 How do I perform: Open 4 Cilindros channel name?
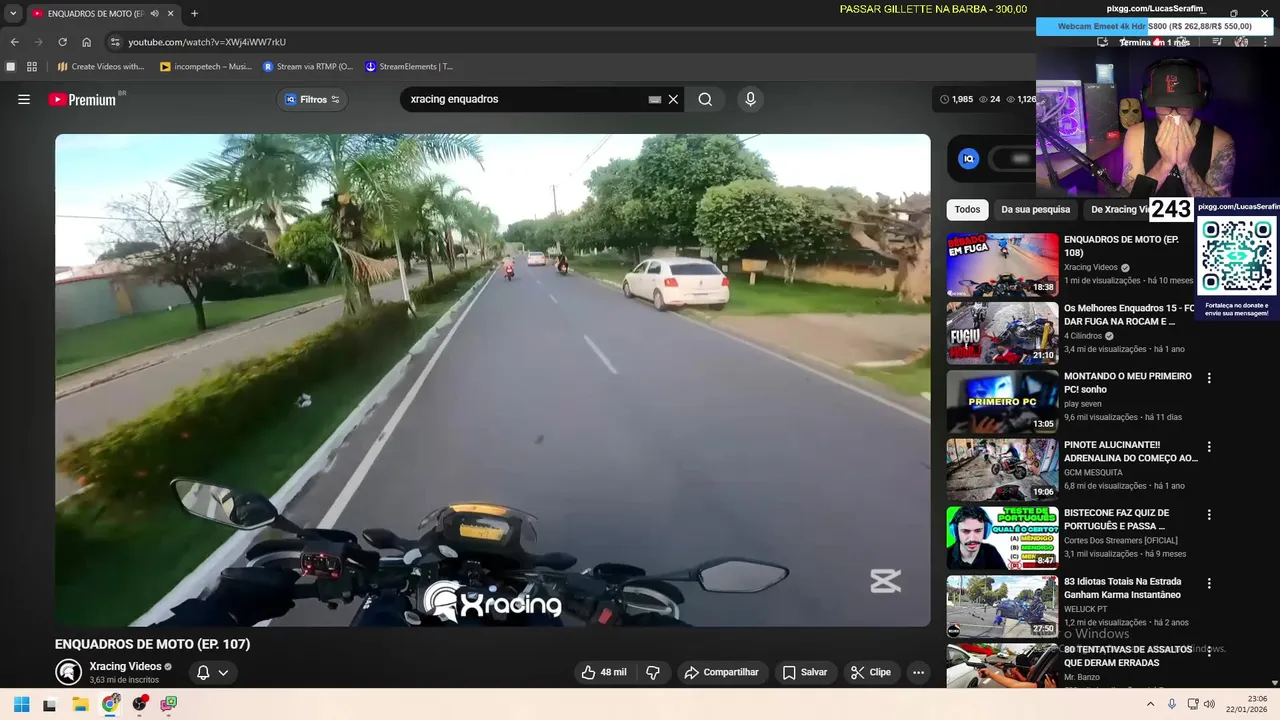pos(1083,336)
